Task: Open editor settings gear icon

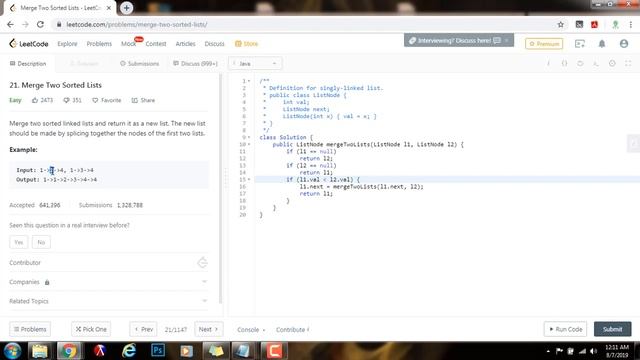Action: [612, 63]
